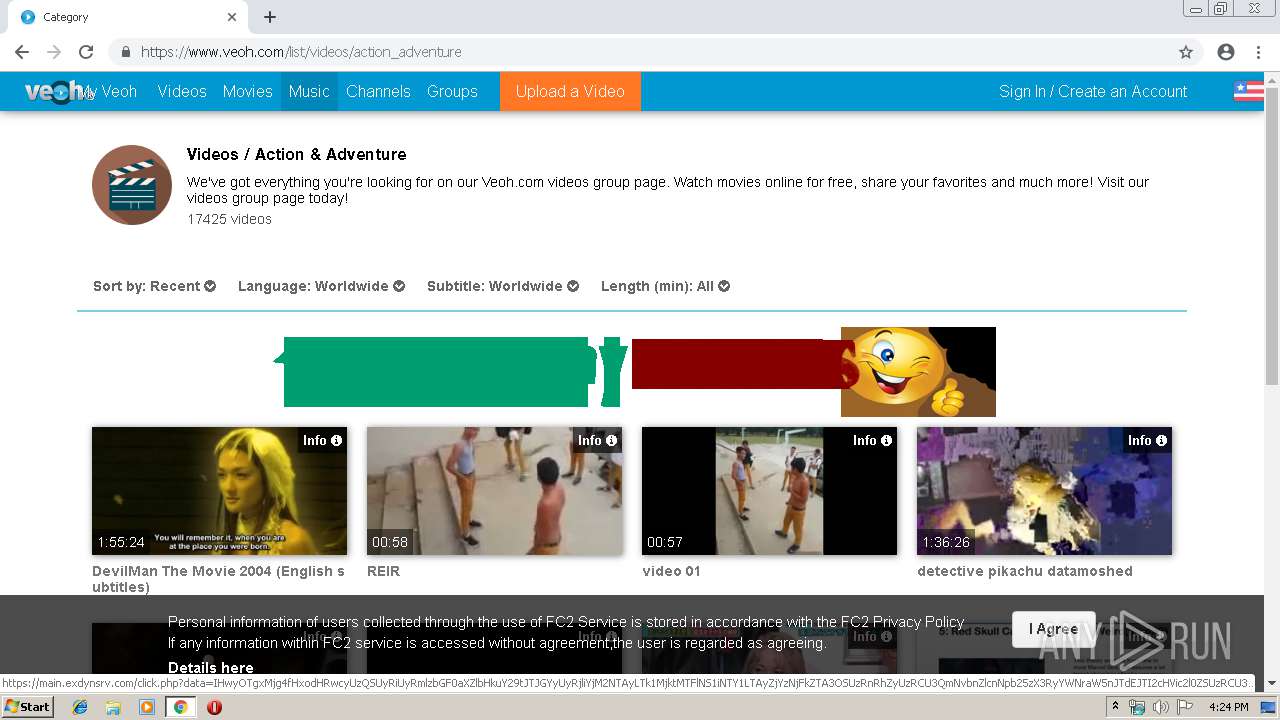Screen dimensions: 1280x720
Task: Open Groups navigation item
Action: pos(452,91)
